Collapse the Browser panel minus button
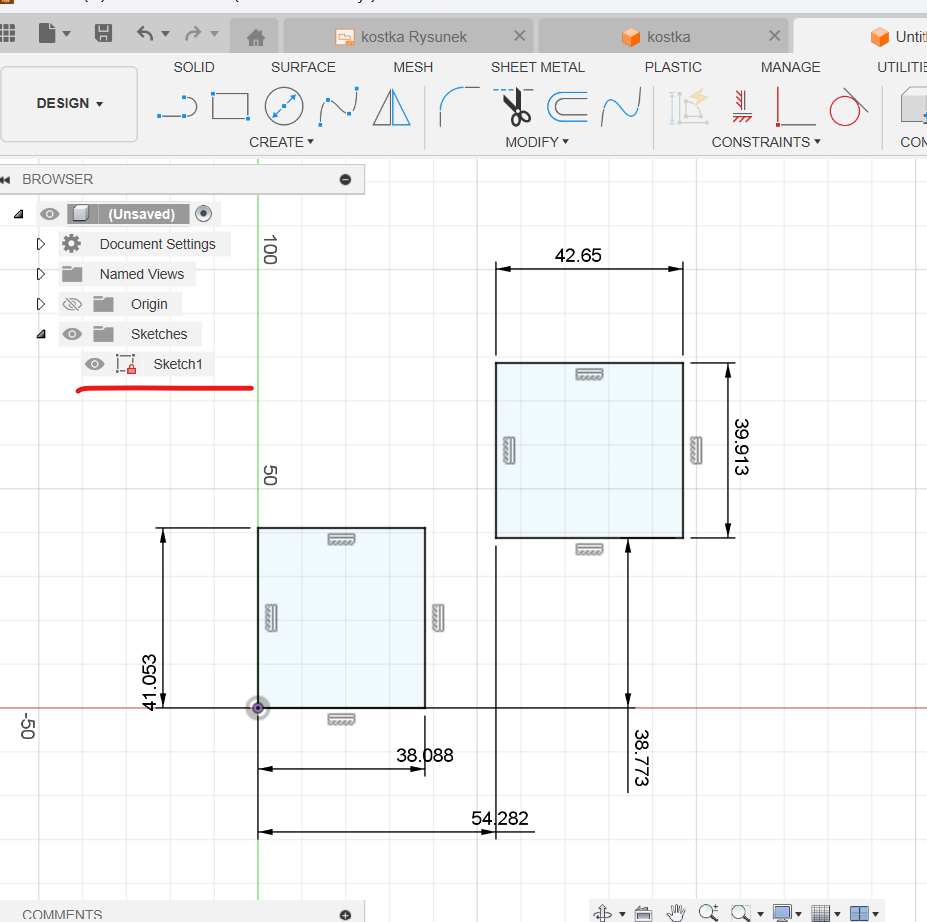 (x=345, y=180)
